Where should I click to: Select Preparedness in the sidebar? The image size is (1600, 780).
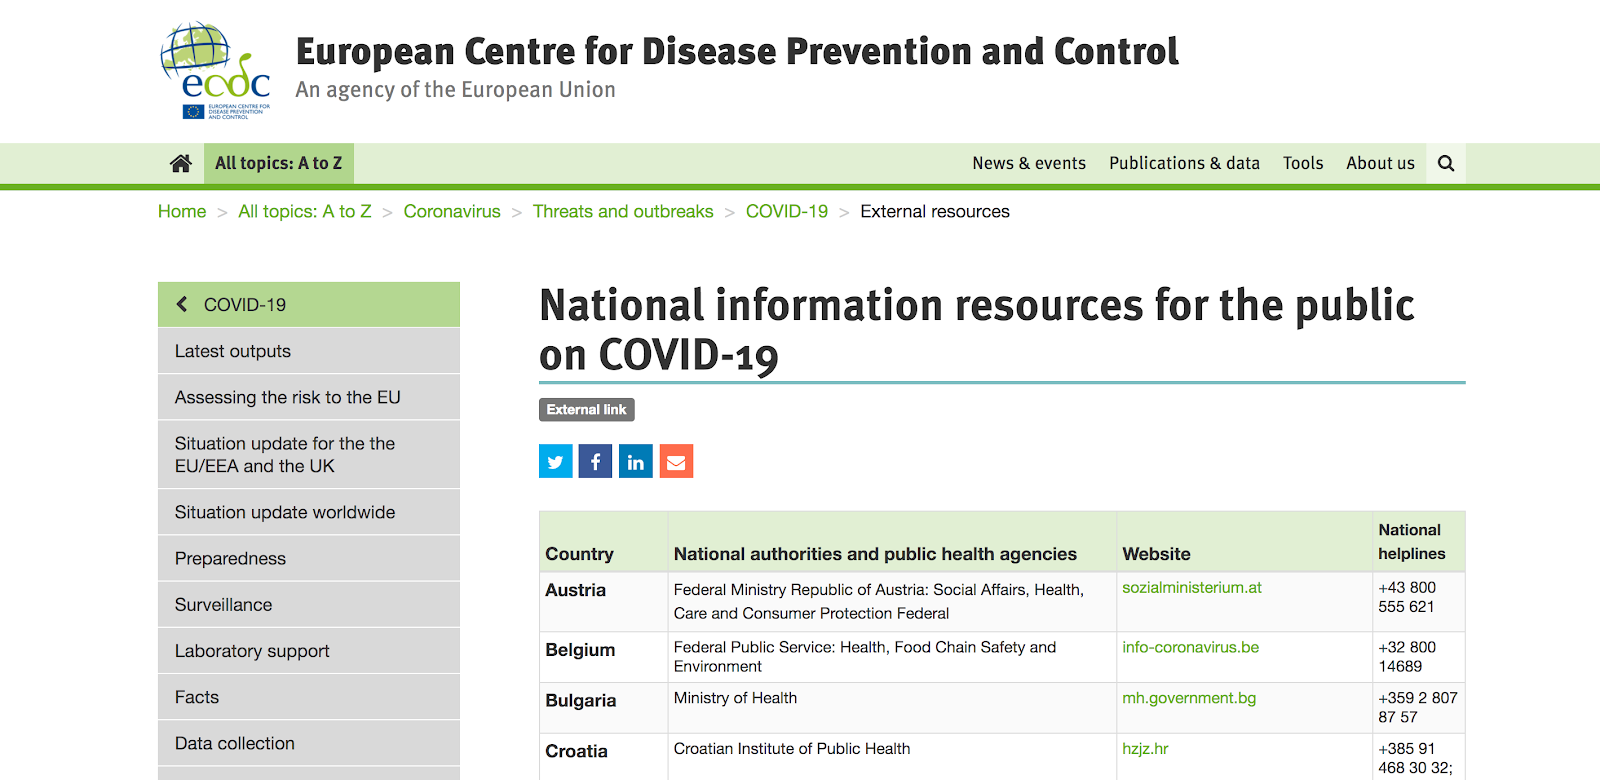(309, 558)
